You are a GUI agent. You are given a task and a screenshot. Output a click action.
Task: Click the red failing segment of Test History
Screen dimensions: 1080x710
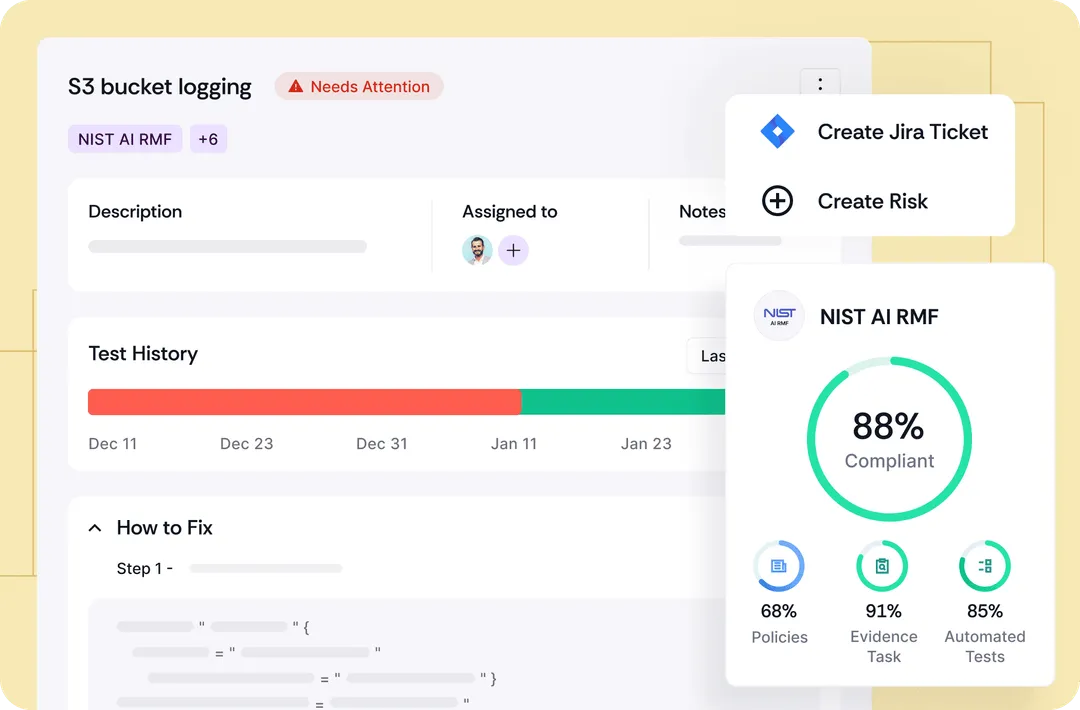pos(304,402)
